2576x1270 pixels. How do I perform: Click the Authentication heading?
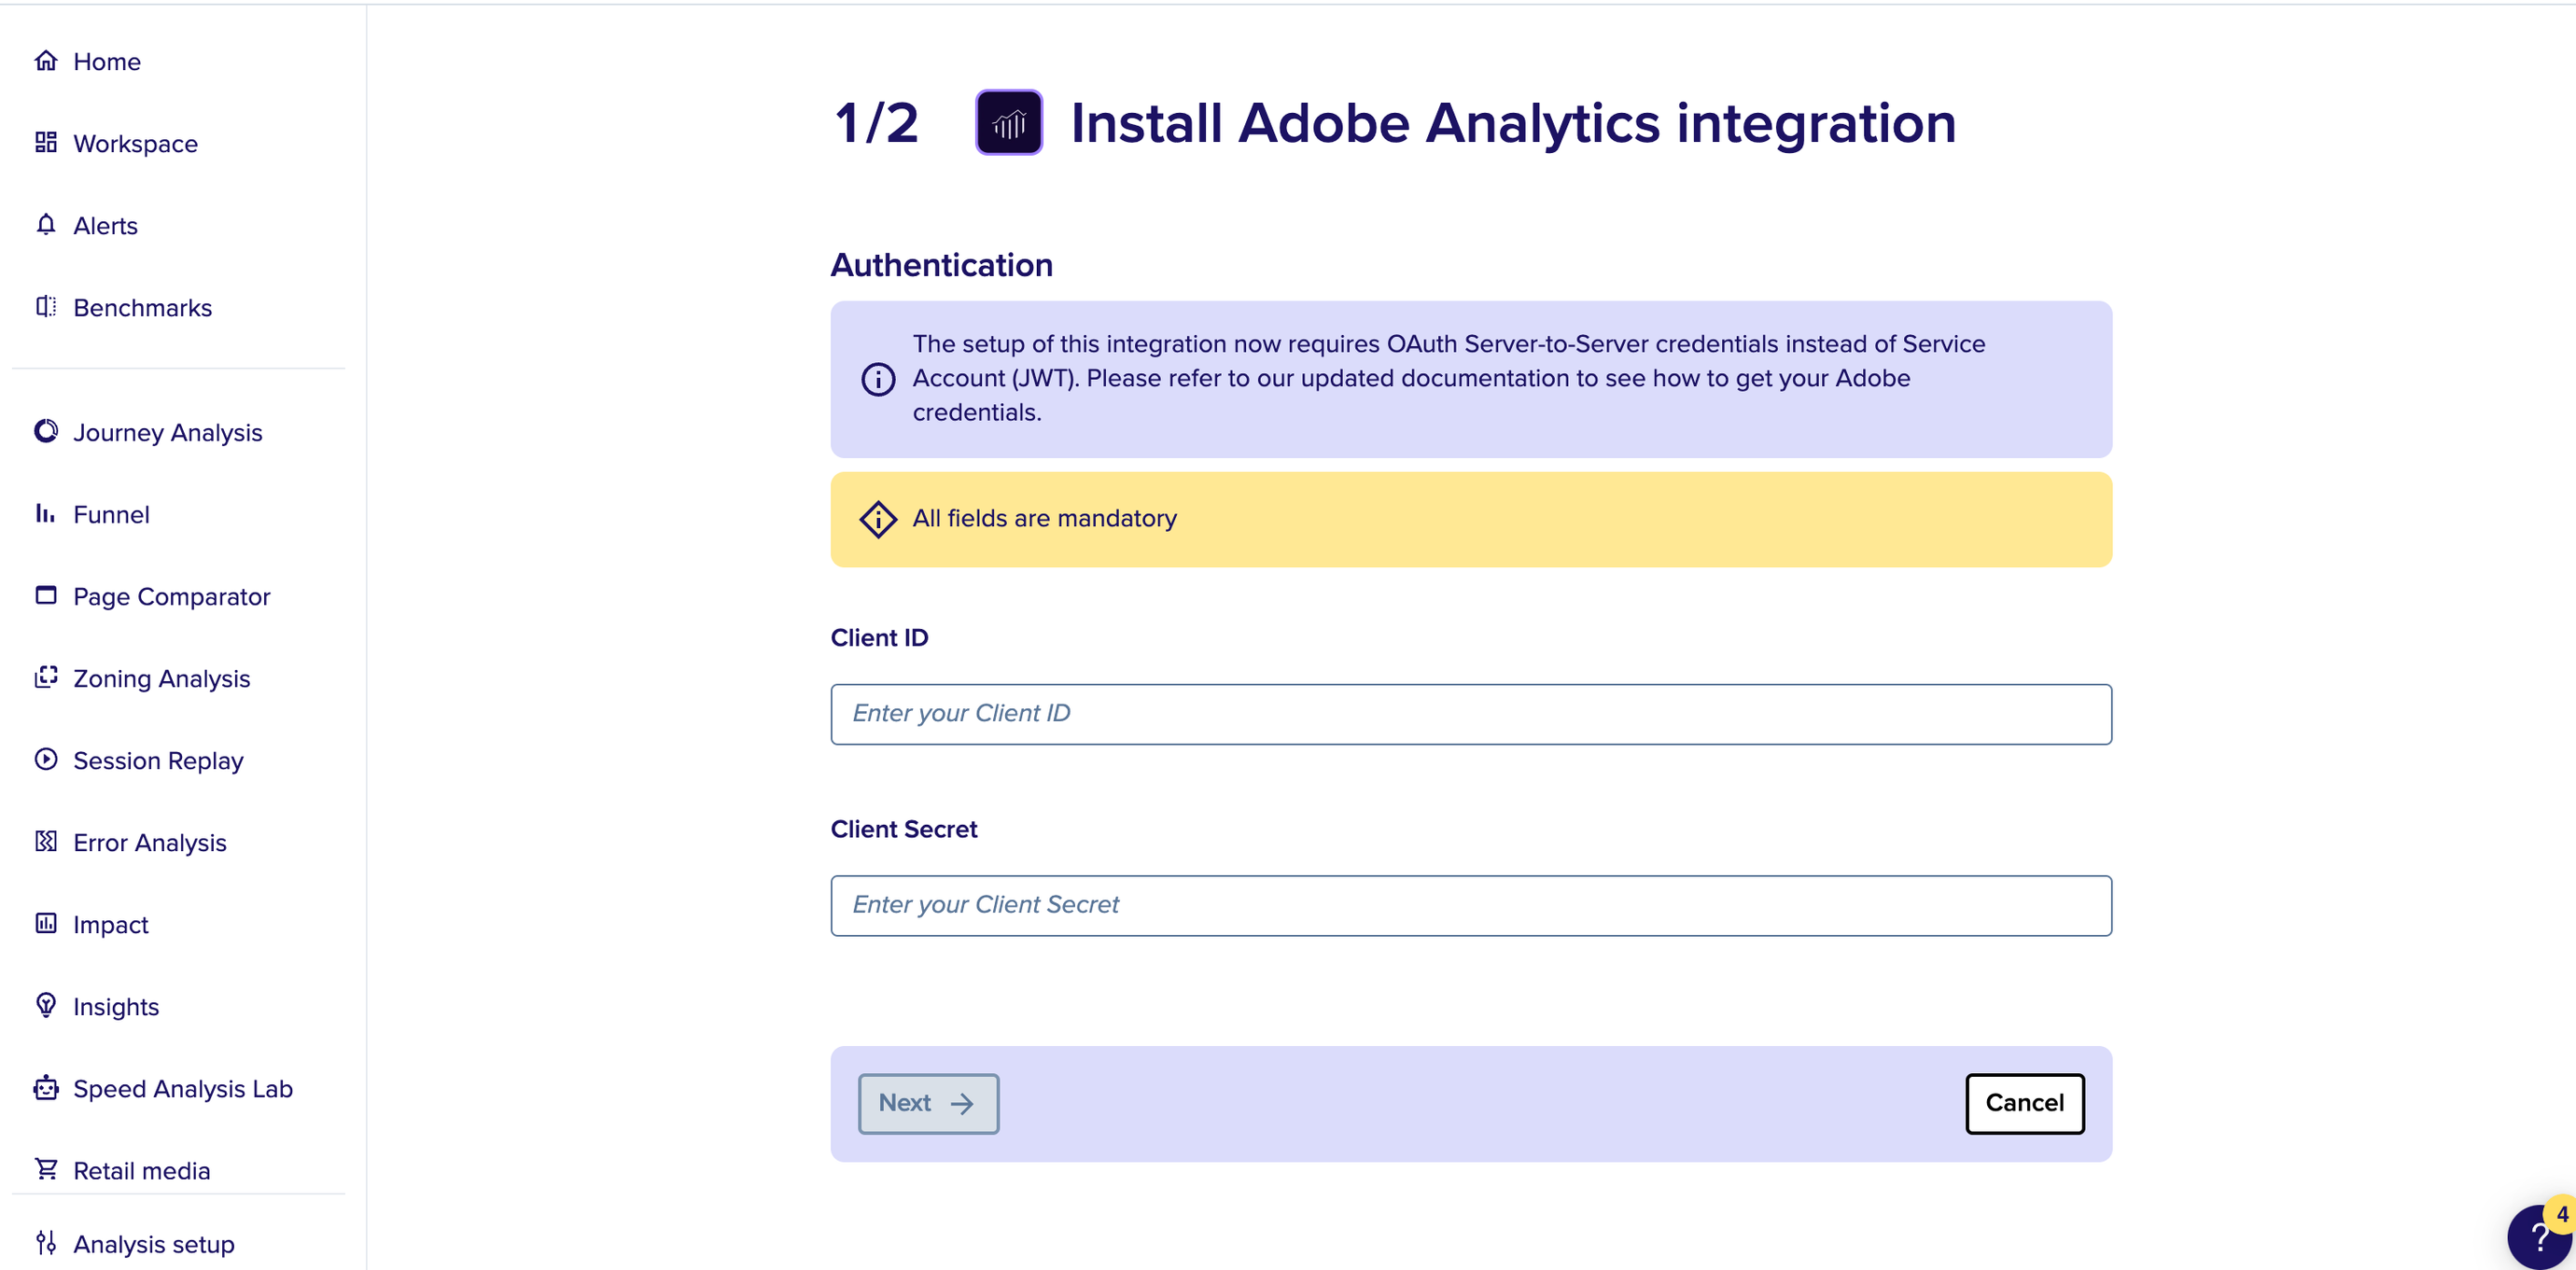tap(941, 264)
